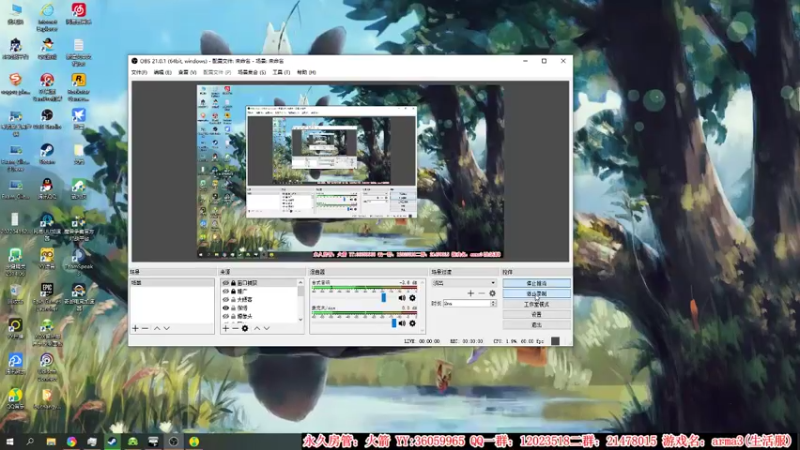Decrease transition duration with down arrow
Screen dimensions: 800x450
pos(493,305)
